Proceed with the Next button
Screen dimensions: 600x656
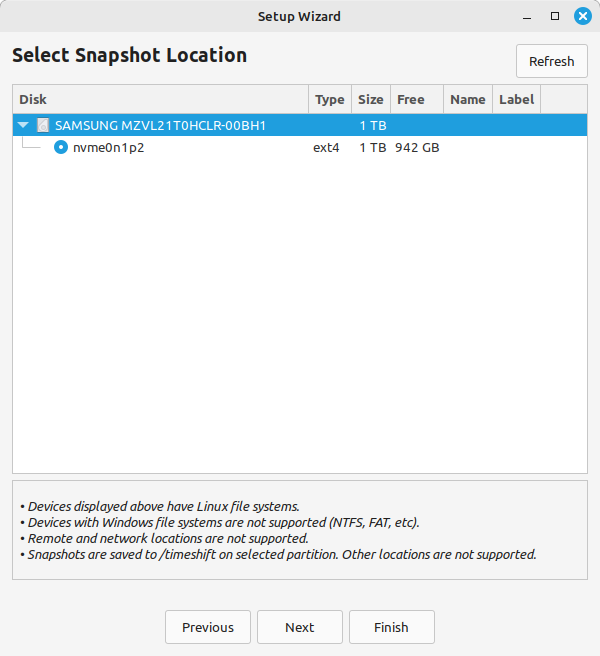(300, 627)
